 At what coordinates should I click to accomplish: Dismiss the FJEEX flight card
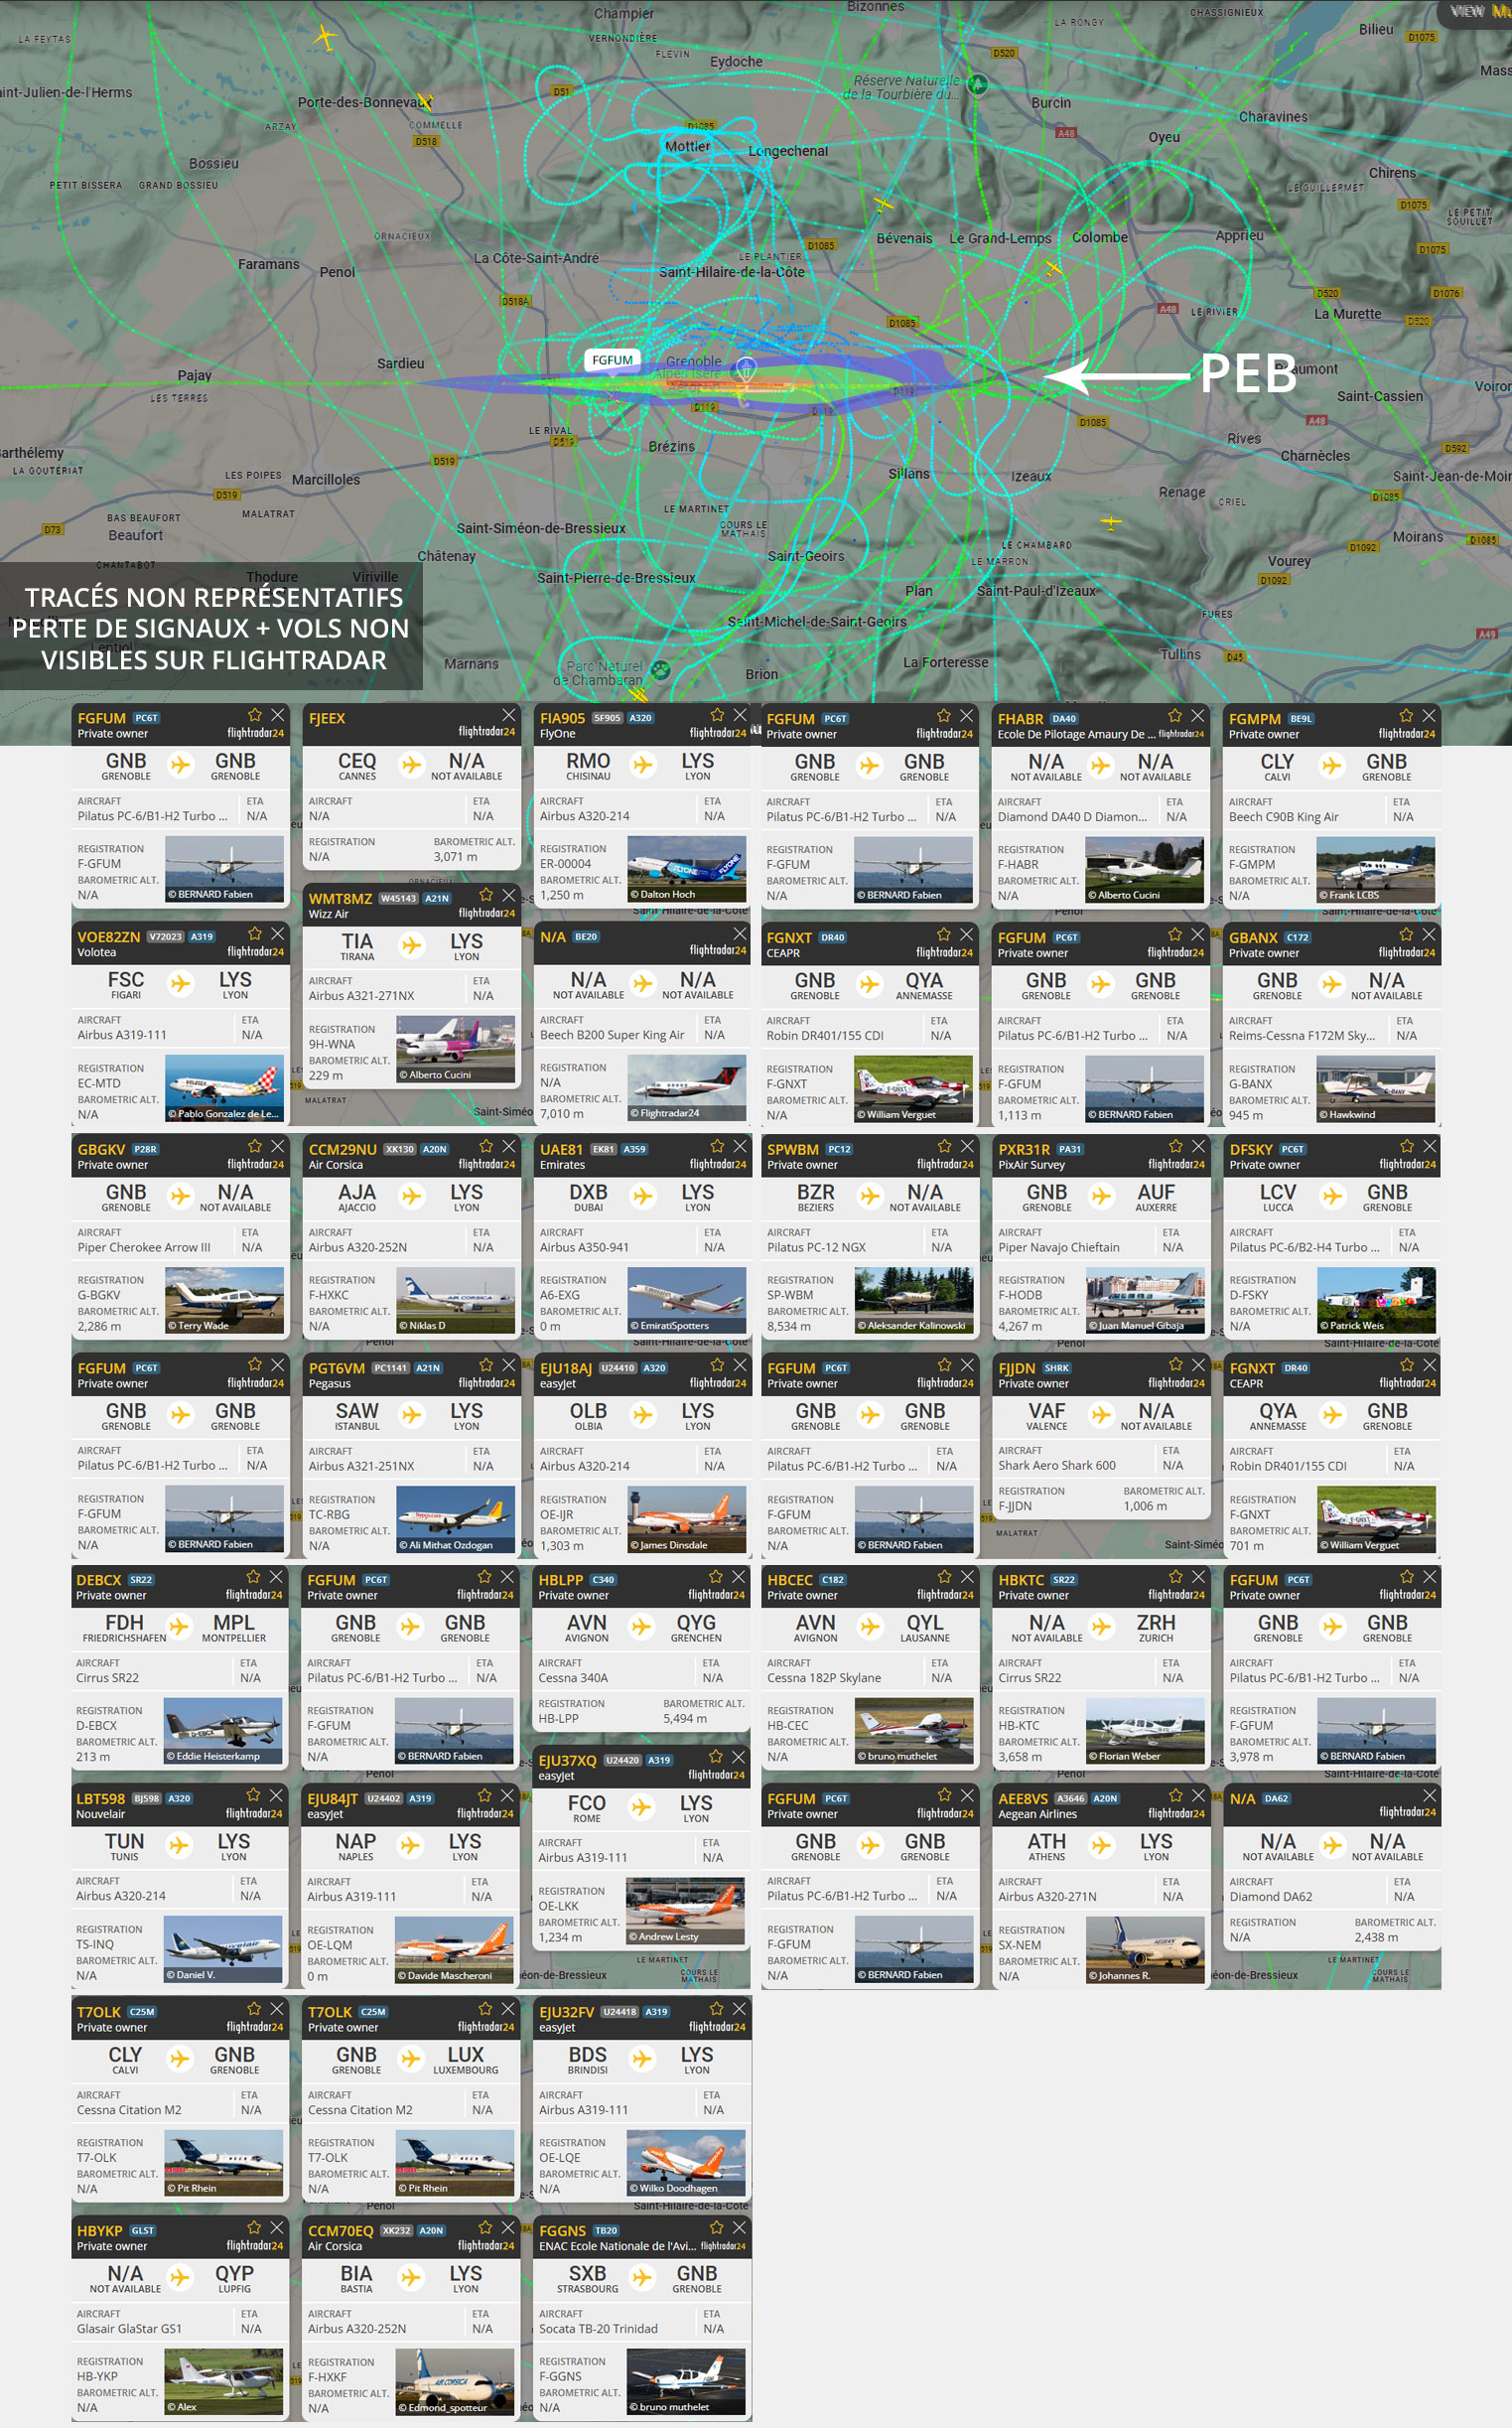[x=509, y=715]
